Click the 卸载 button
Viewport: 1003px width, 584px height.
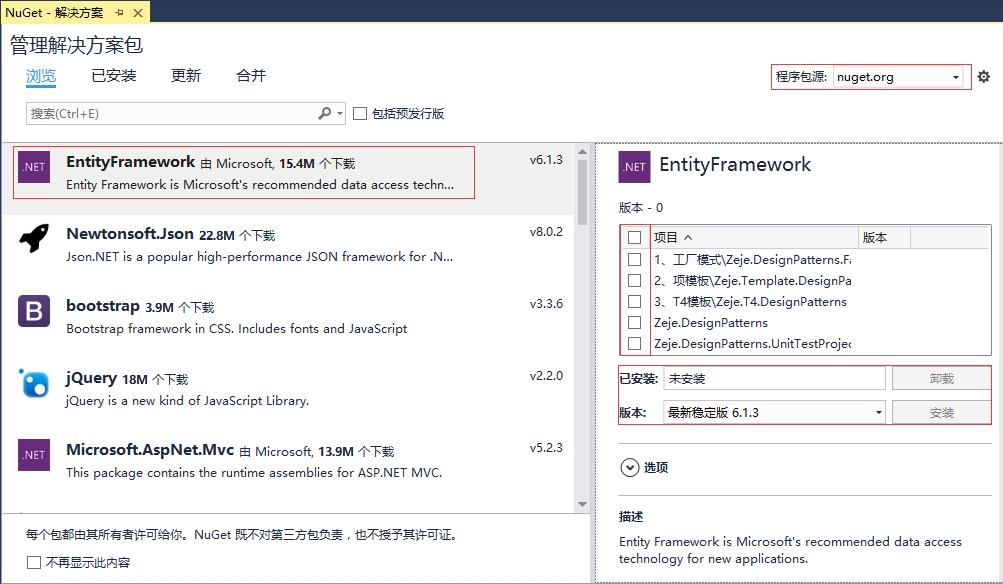pyautogui.click(x=942, y=378)
